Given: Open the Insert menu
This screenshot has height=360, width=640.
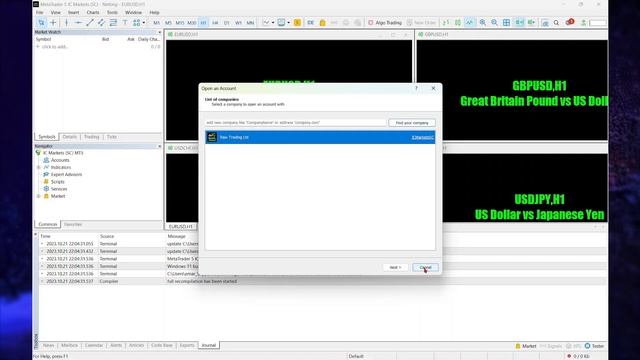Looking at the screenshot, I should click(x=74, y=13).
